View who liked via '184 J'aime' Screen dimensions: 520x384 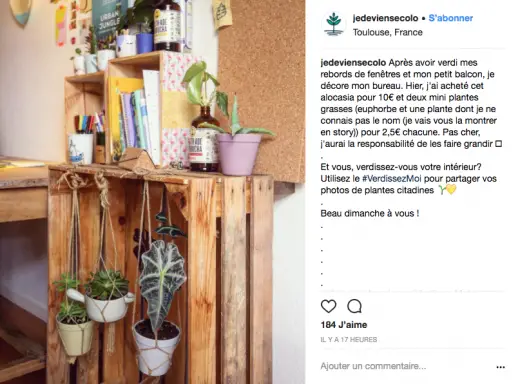tap(344, 325)
